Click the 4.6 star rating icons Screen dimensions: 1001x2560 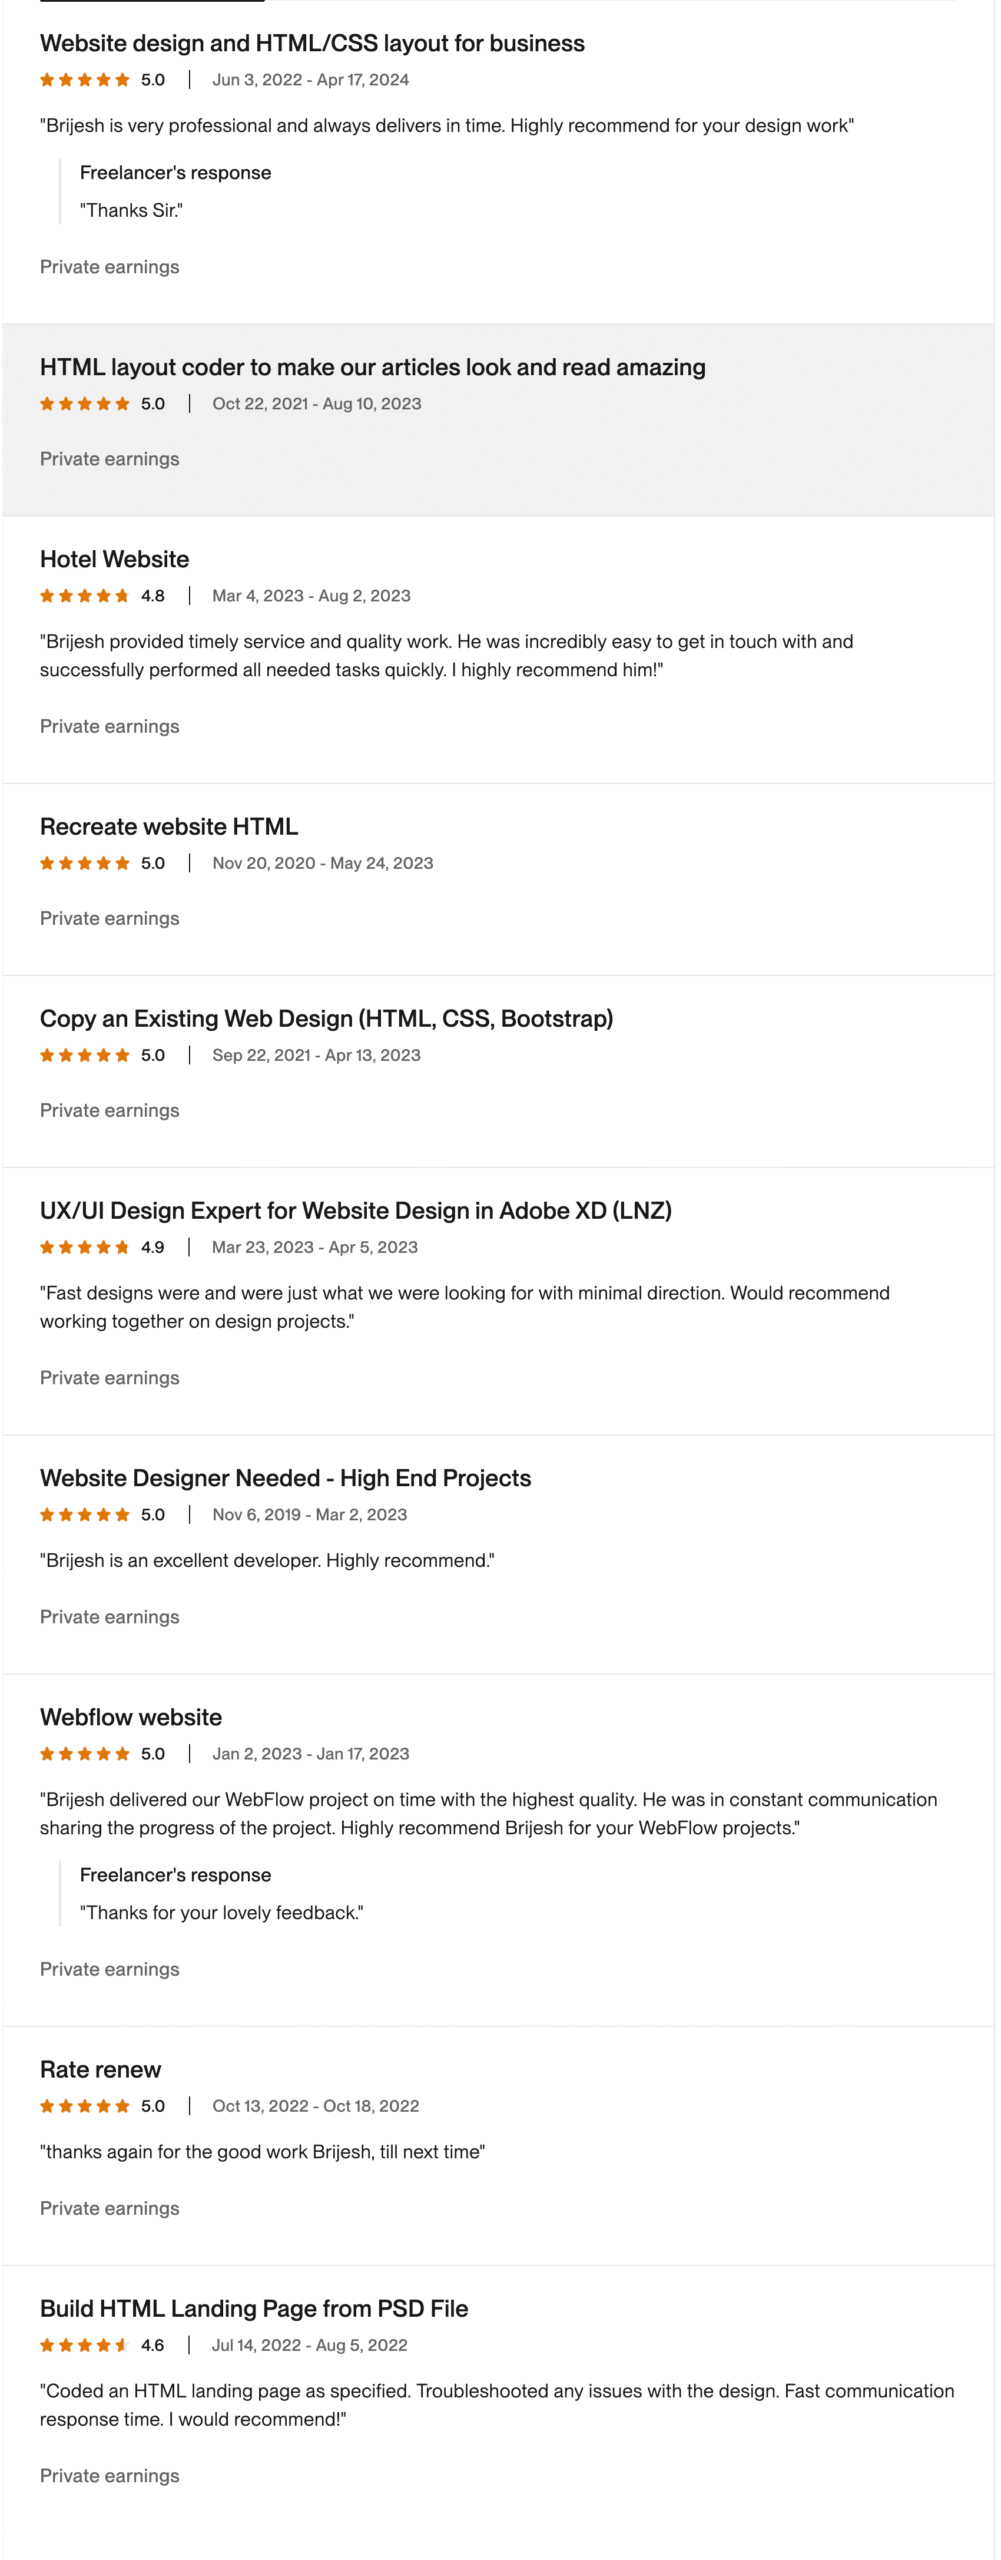pyautogui.click(x=85, y=2344)
